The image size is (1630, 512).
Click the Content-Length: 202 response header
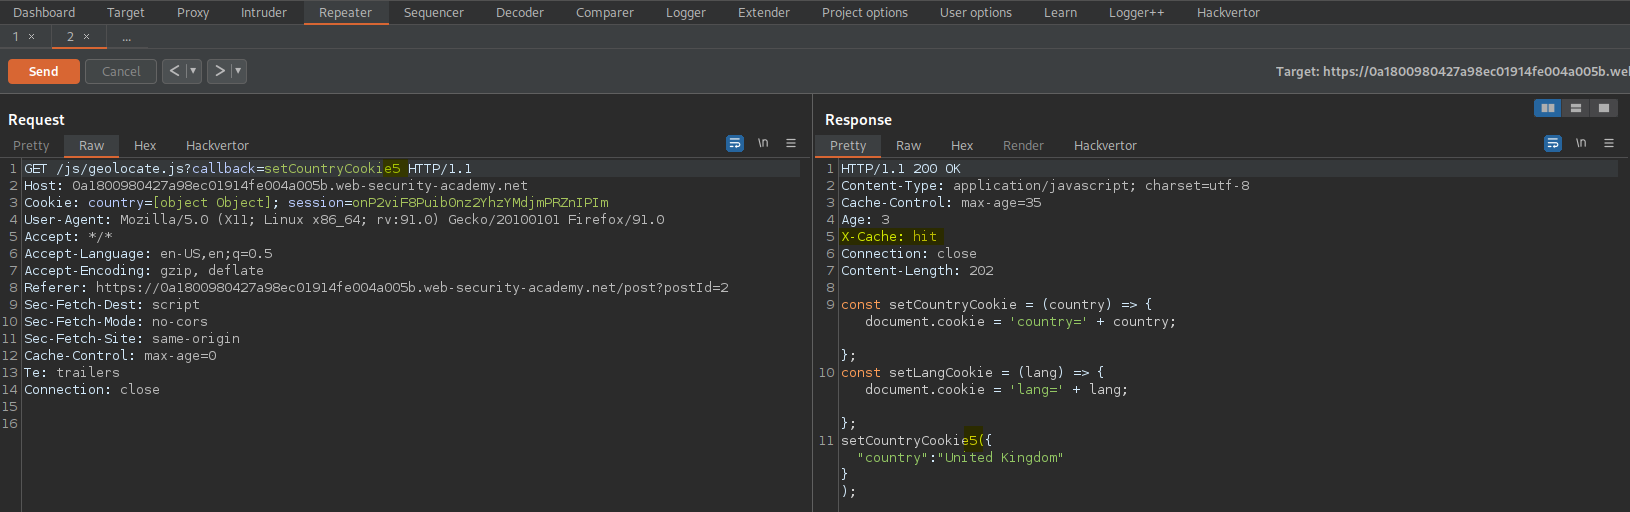click(x=917, y=271)
